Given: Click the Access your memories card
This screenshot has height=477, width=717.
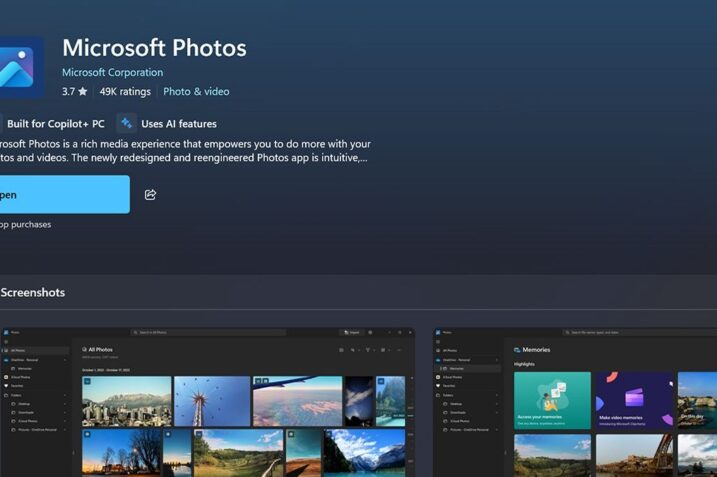Looking at the screenshot, I should pyautogui.click(x=552, y=400).
